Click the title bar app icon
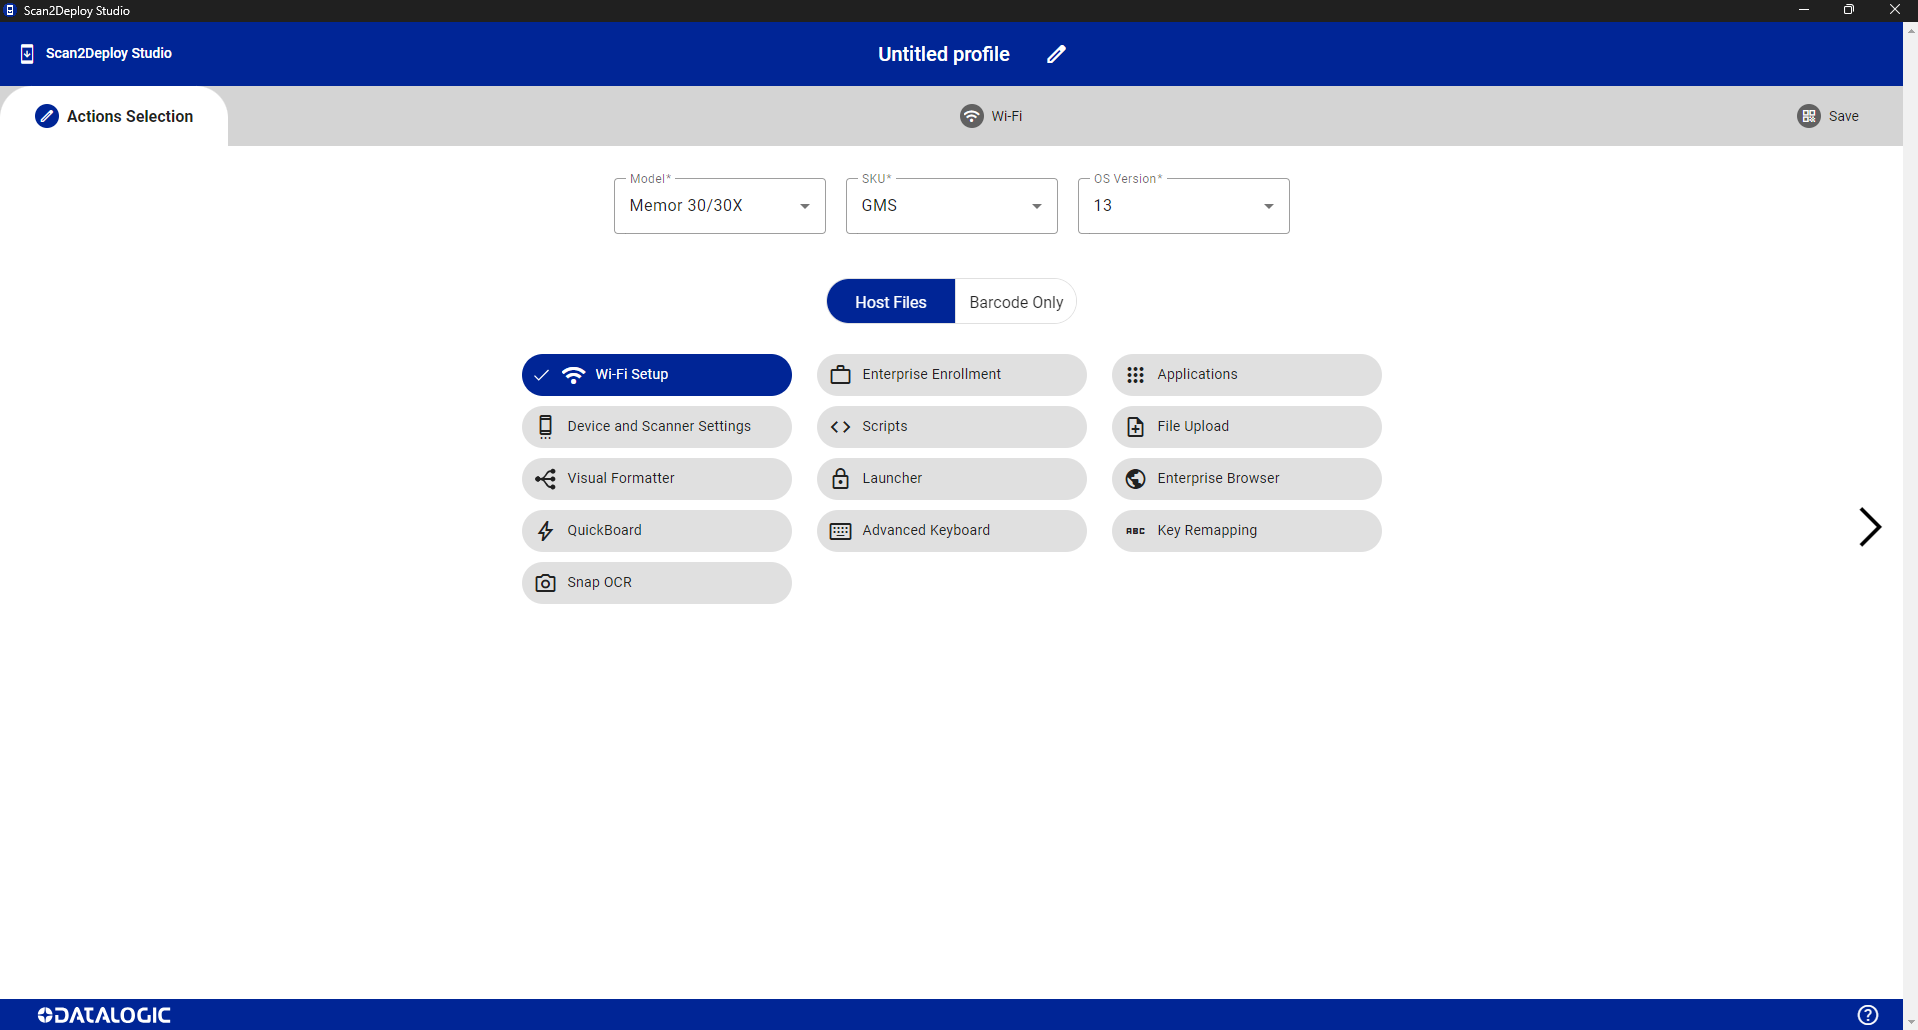 click(x=10, y=10)
